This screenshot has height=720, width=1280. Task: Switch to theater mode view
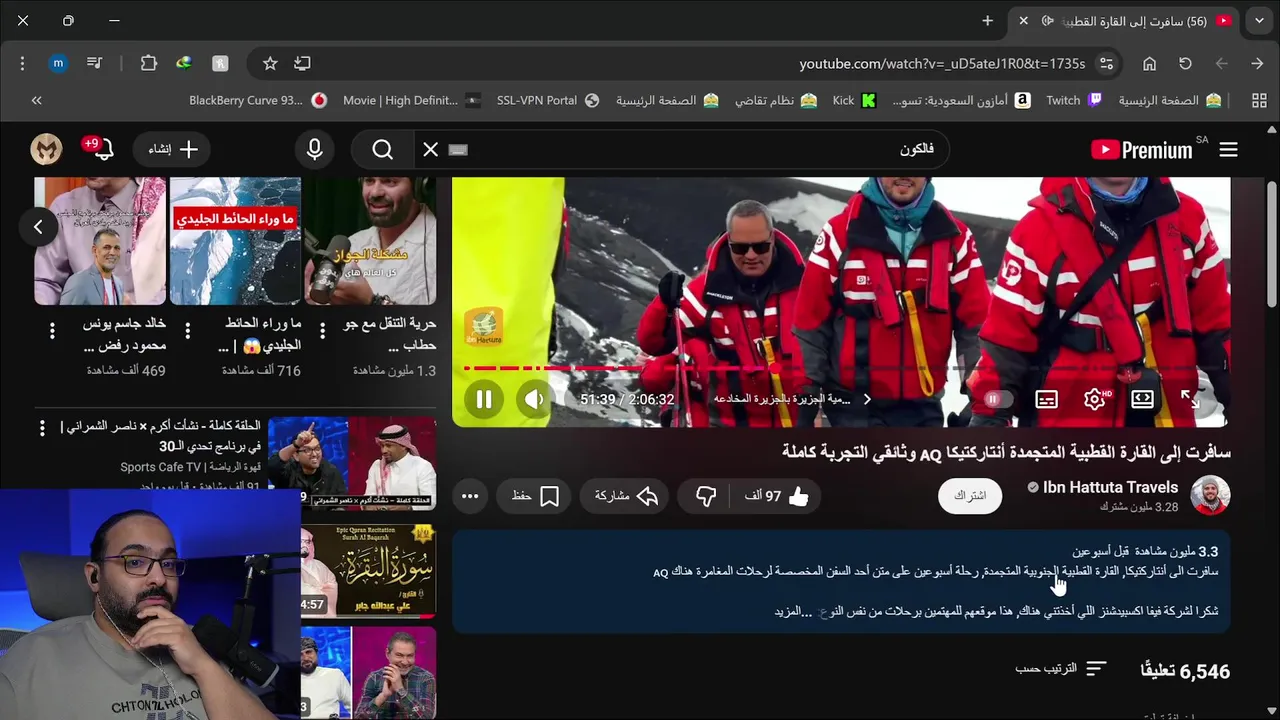point(1142,399)
